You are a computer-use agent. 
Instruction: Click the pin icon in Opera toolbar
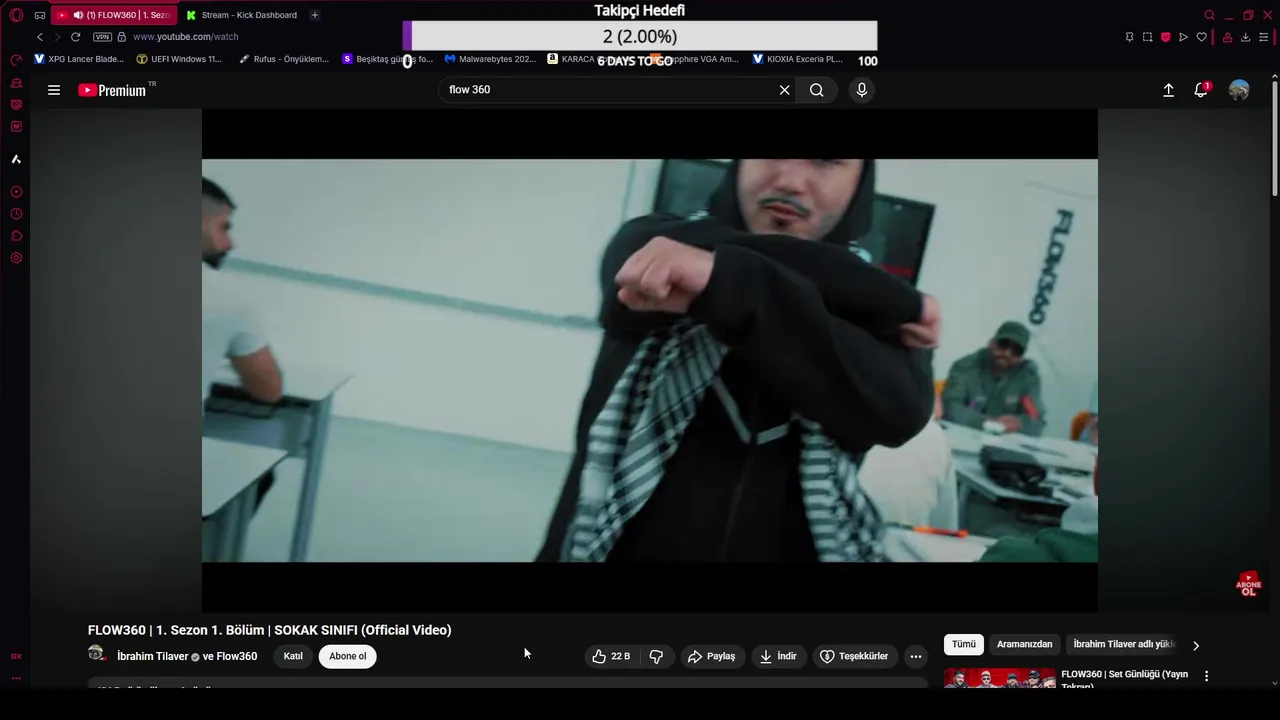[1129, 37]
